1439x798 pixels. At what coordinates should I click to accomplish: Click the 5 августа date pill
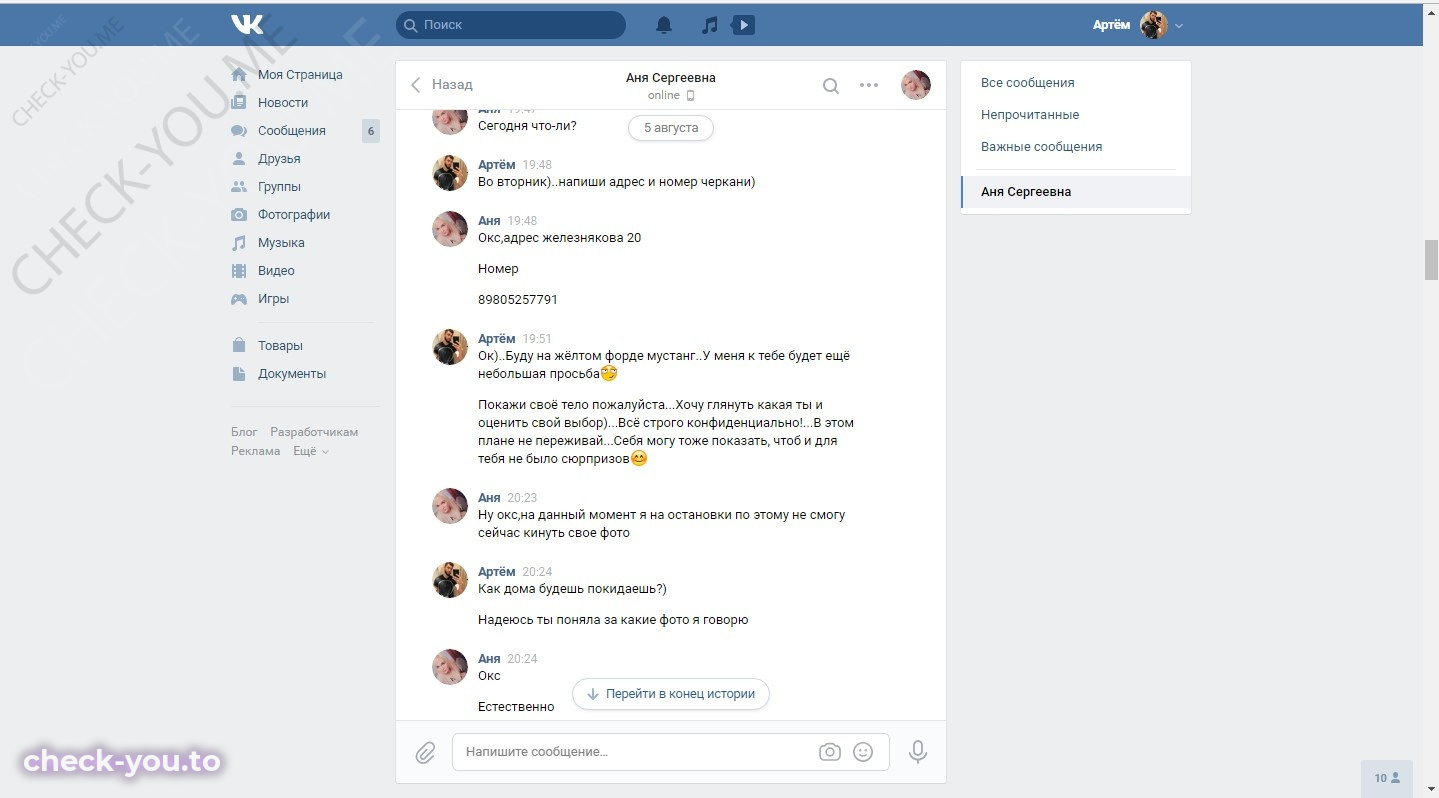(671, 128)
